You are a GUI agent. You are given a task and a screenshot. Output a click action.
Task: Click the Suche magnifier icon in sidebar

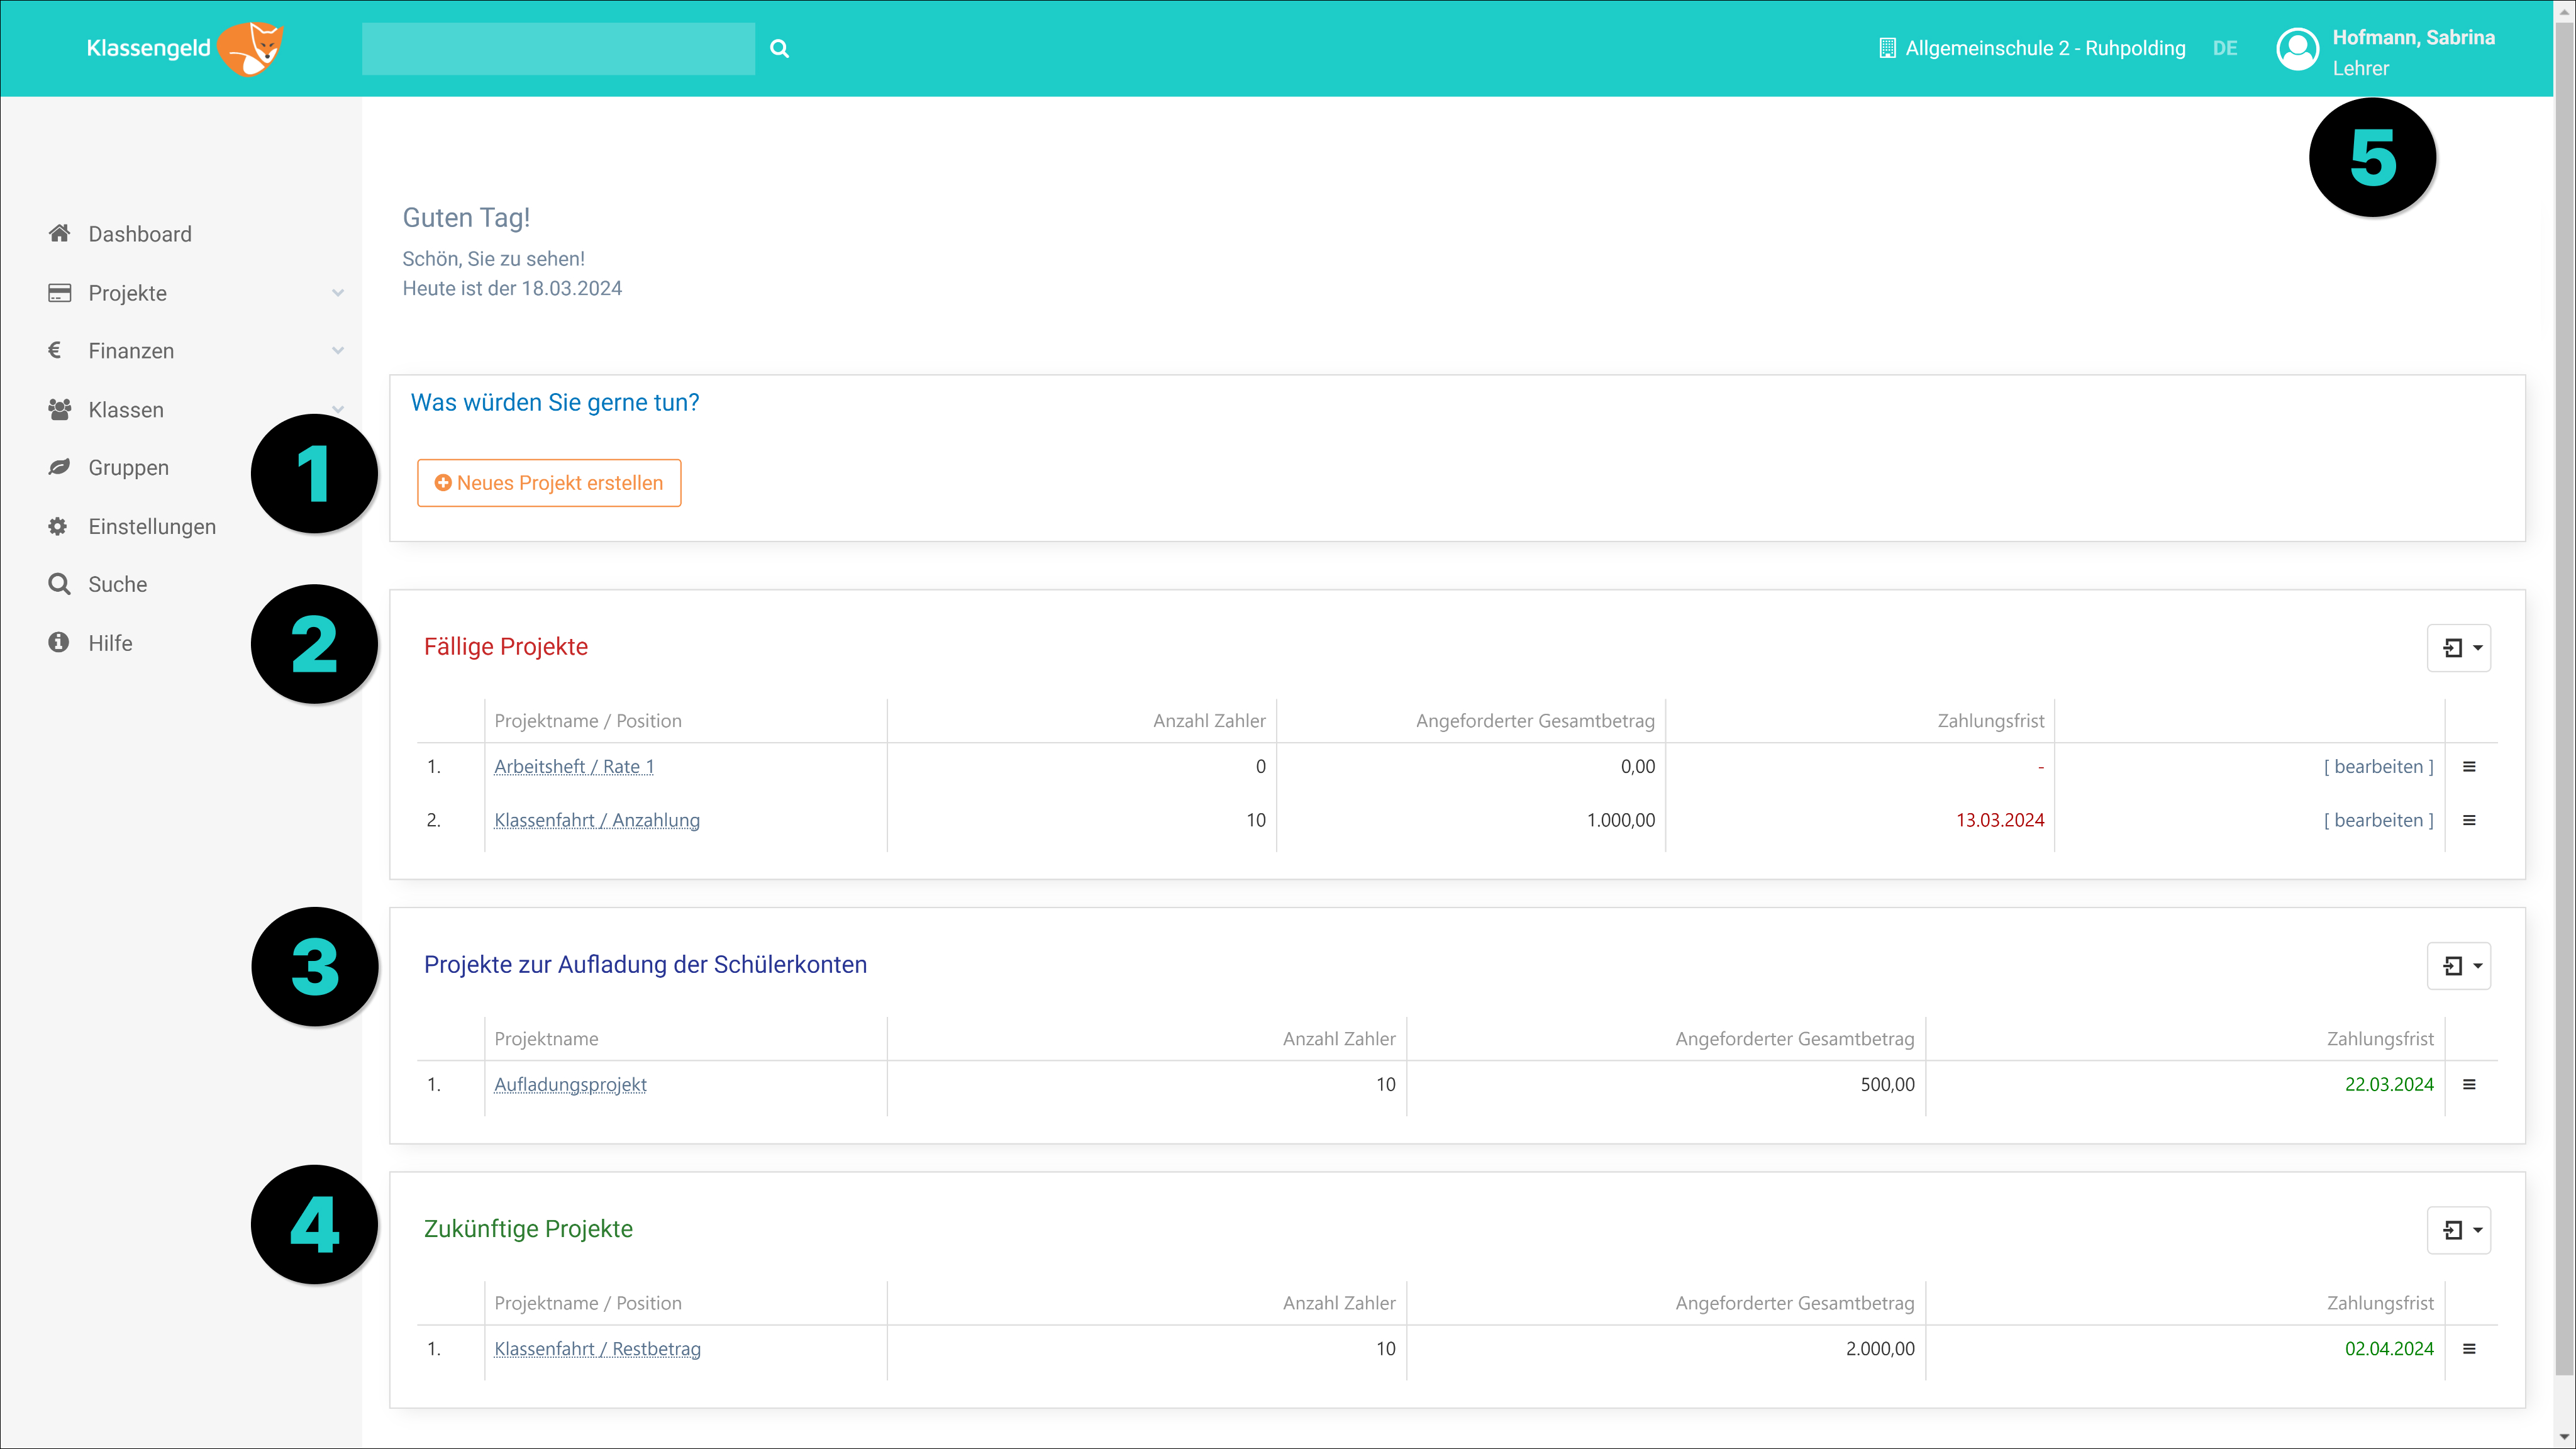(59, 584)
